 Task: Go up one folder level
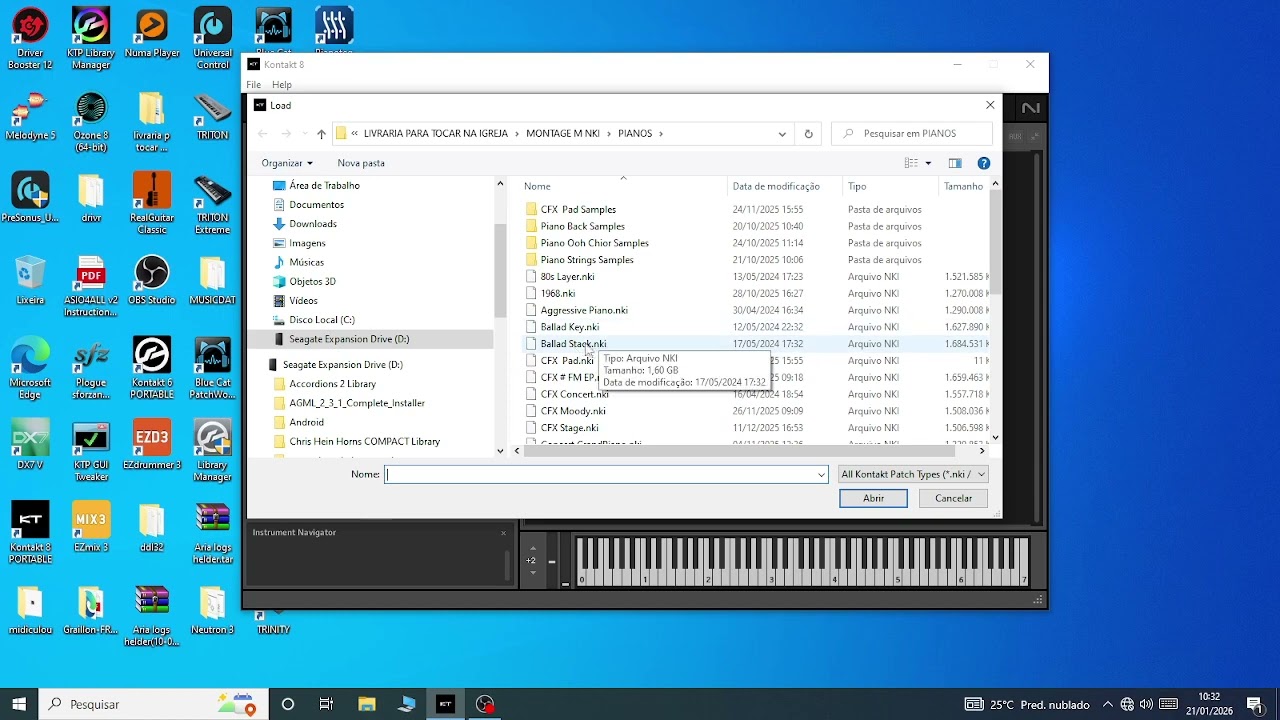coord(321,133)
